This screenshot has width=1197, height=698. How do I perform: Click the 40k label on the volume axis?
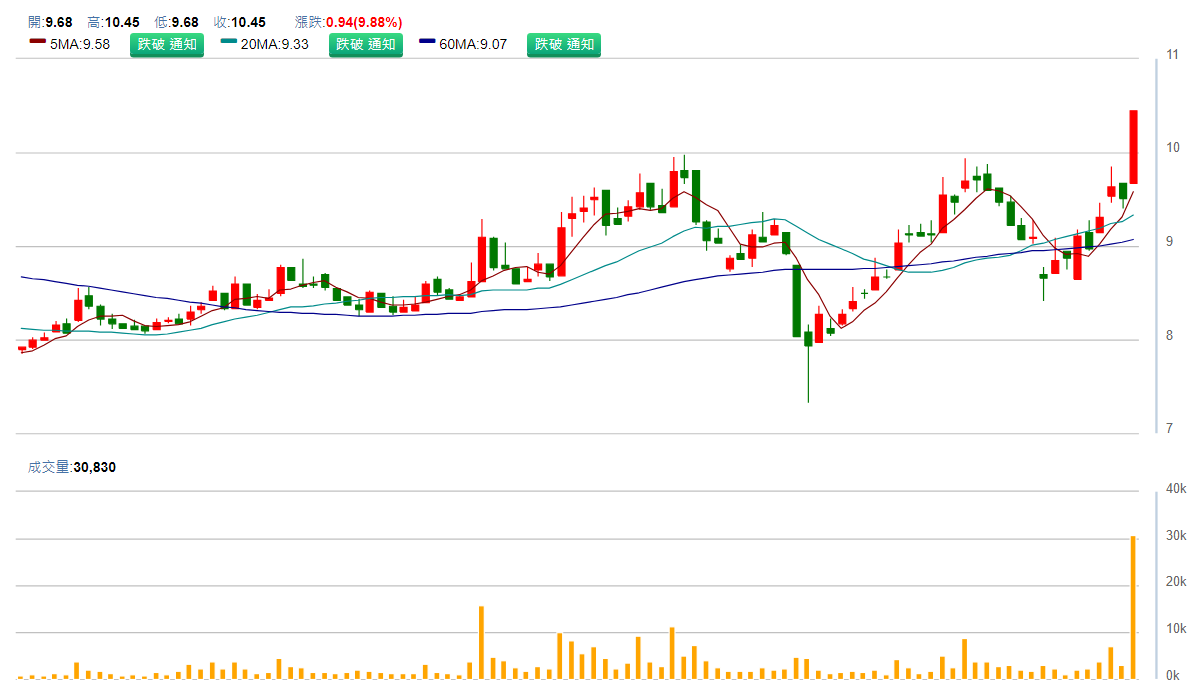(x=1176, y=488)
